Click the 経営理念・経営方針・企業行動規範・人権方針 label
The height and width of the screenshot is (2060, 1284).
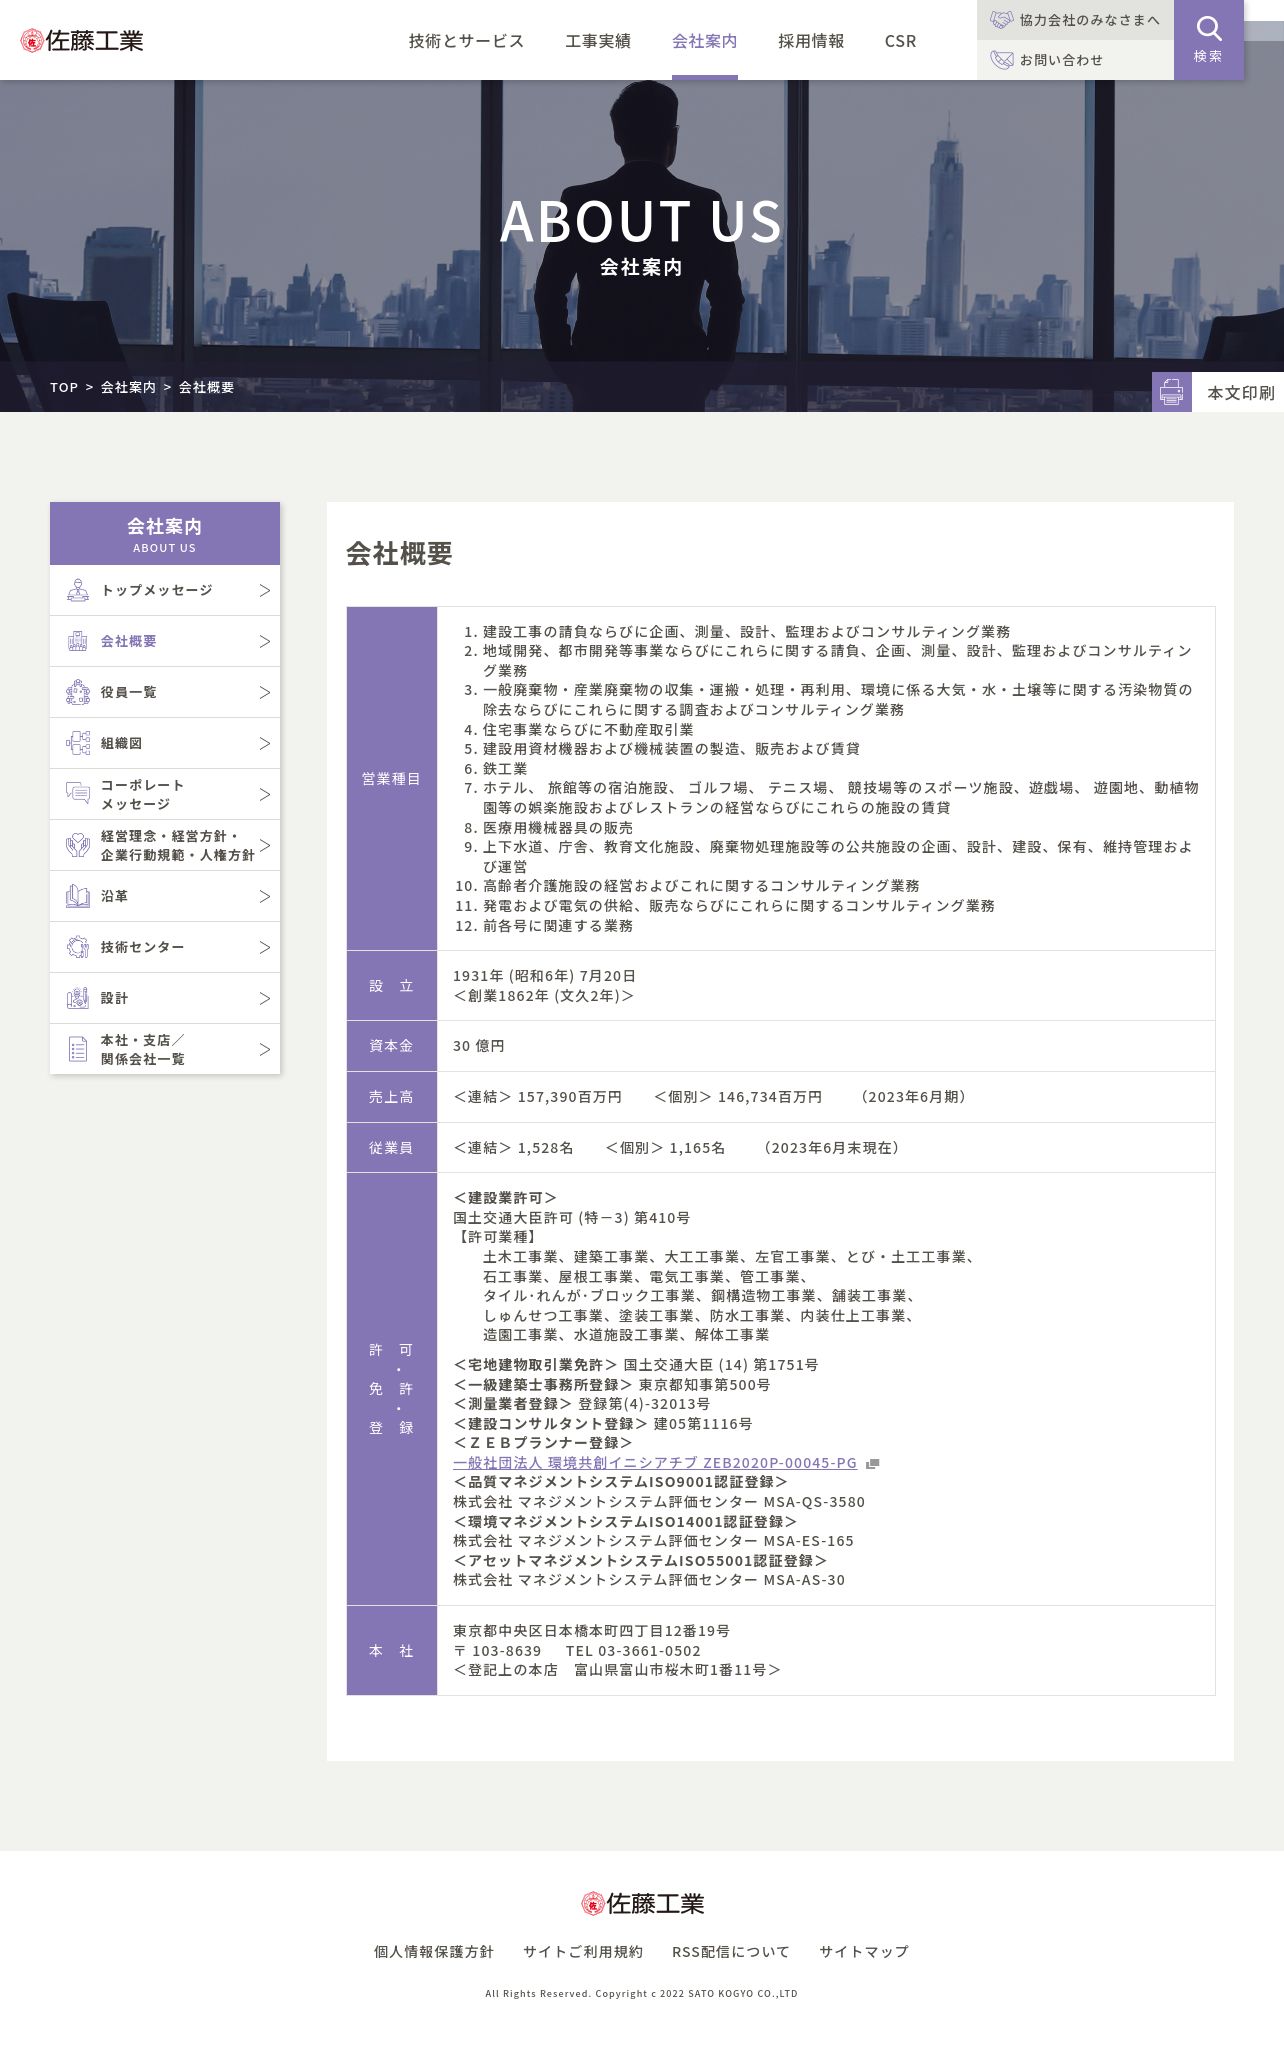(x=177, y=845)
